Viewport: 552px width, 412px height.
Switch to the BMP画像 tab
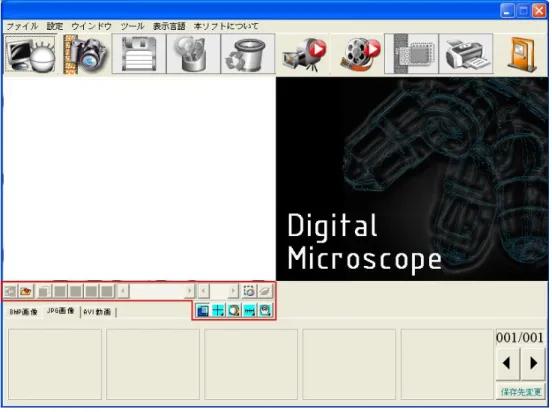(23, 312)
